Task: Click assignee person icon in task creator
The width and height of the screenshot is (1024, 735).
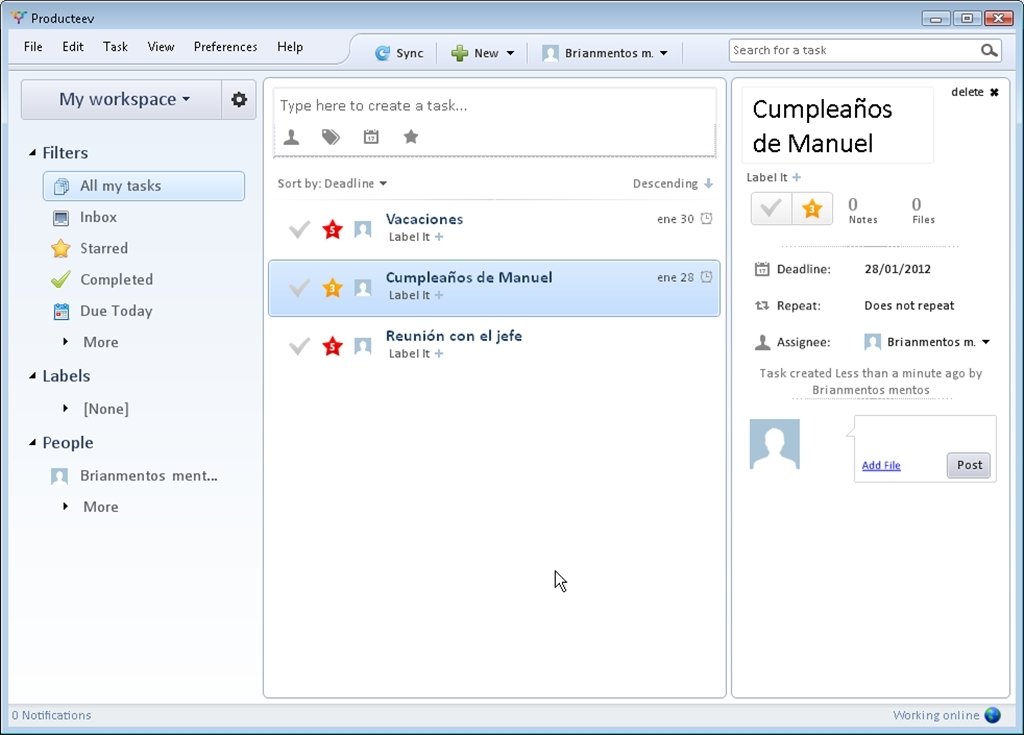Action: pyautogui.click(x=291, y=137)
